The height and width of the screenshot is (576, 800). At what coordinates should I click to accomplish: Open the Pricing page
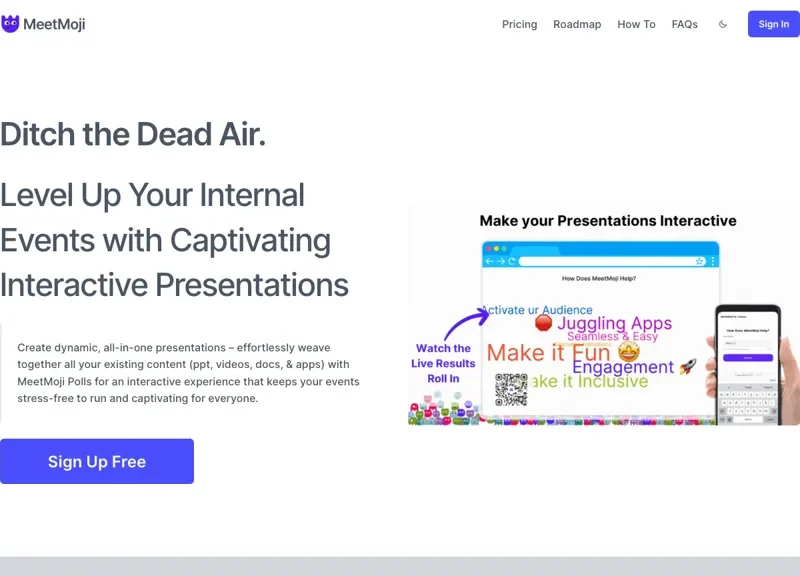tap(519, 24)
